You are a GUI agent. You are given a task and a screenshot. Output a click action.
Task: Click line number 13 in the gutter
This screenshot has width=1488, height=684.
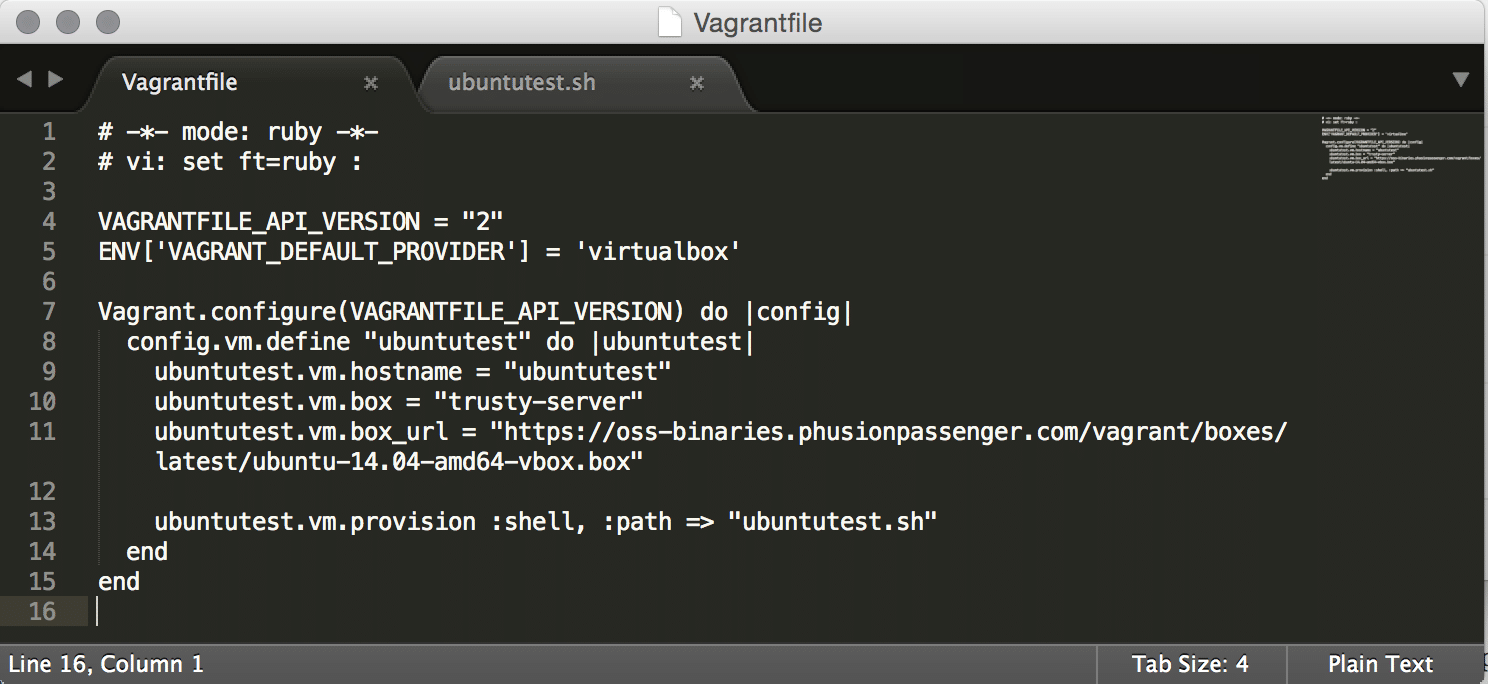pos(43,522)
